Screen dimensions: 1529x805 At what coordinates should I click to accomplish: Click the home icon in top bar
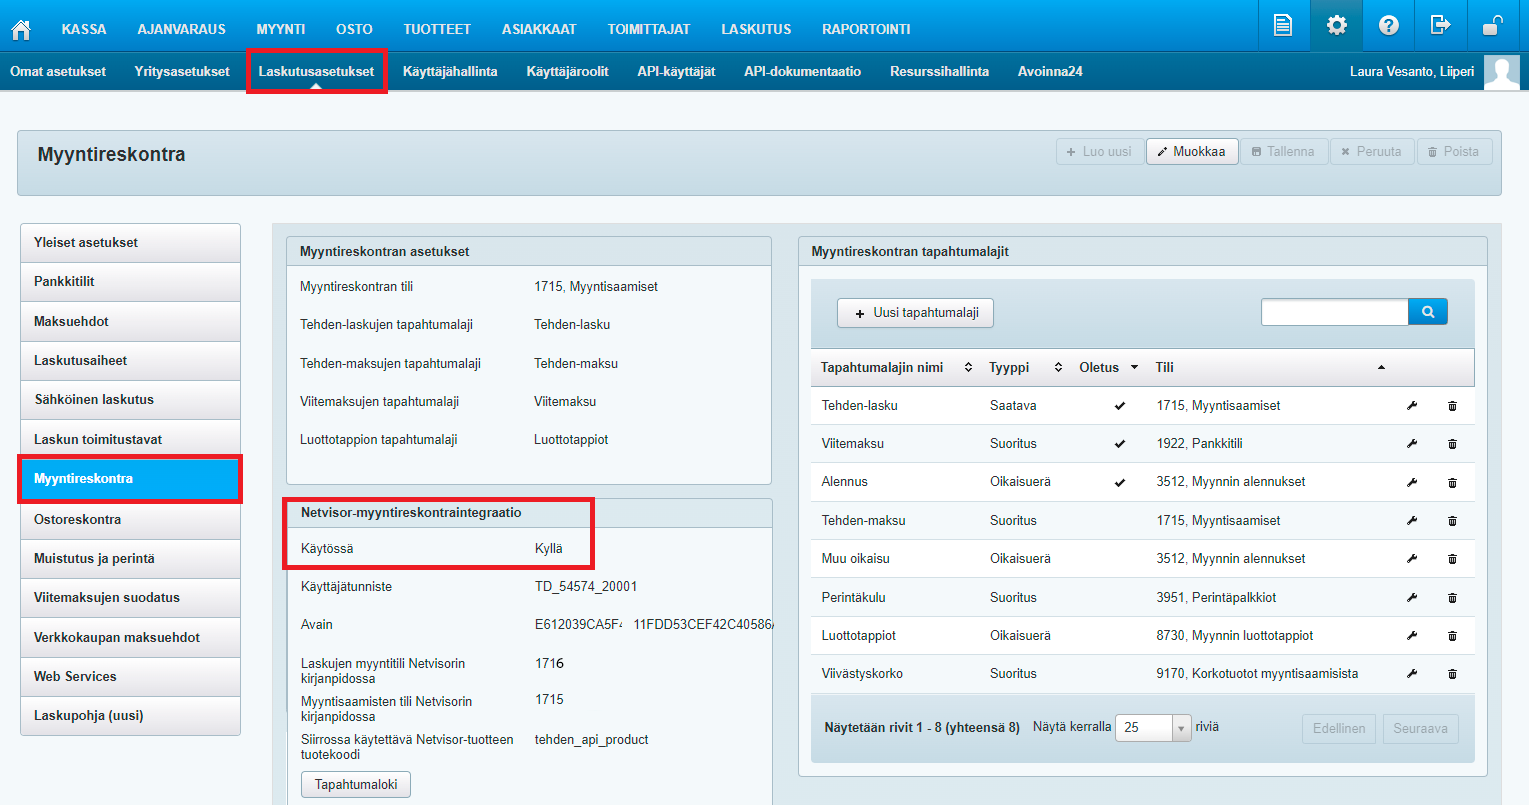click(20, 29)
